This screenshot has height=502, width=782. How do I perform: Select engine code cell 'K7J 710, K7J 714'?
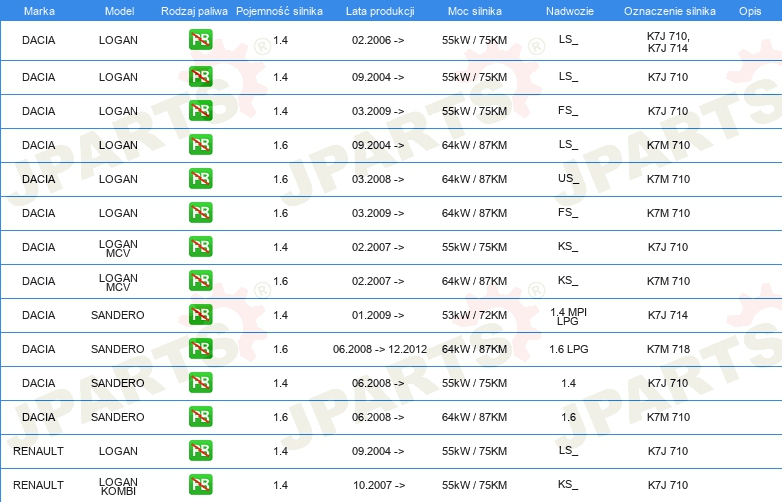[x=668, y=42]
